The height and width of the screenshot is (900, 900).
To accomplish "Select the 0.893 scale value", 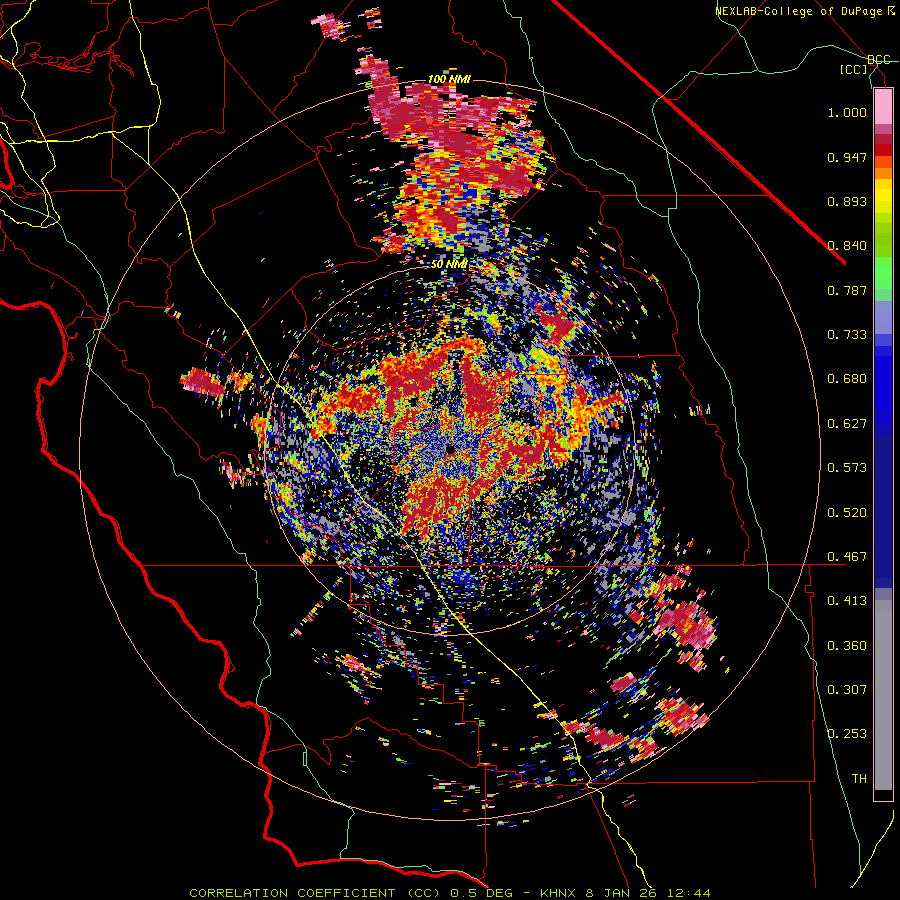I will pyautogui.click(x=847, y=201).
